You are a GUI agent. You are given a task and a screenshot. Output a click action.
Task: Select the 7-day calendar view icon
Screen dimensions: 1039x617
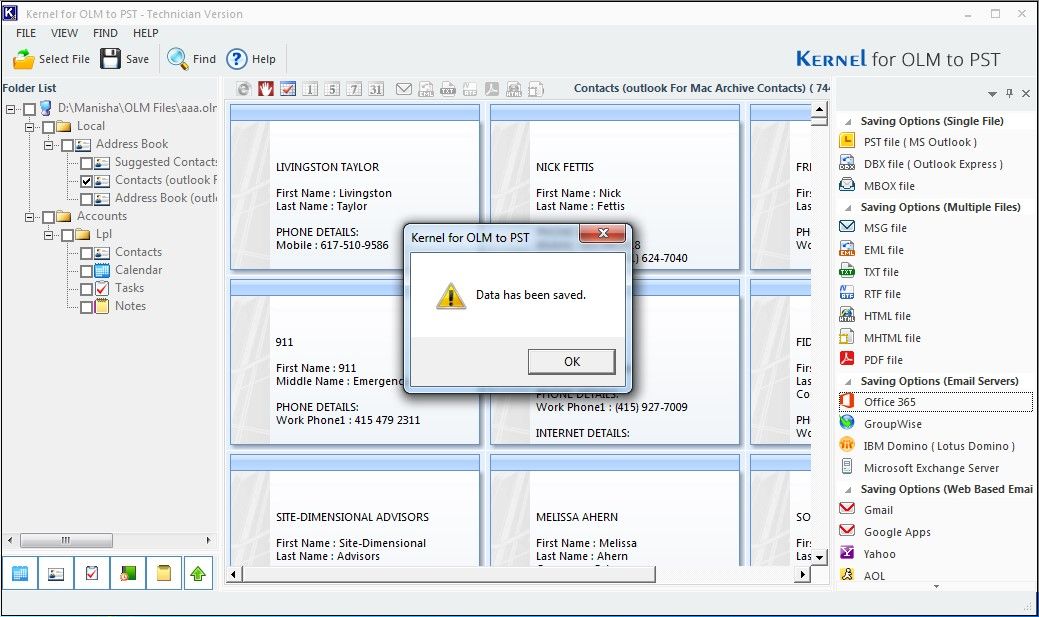(355, 89)
